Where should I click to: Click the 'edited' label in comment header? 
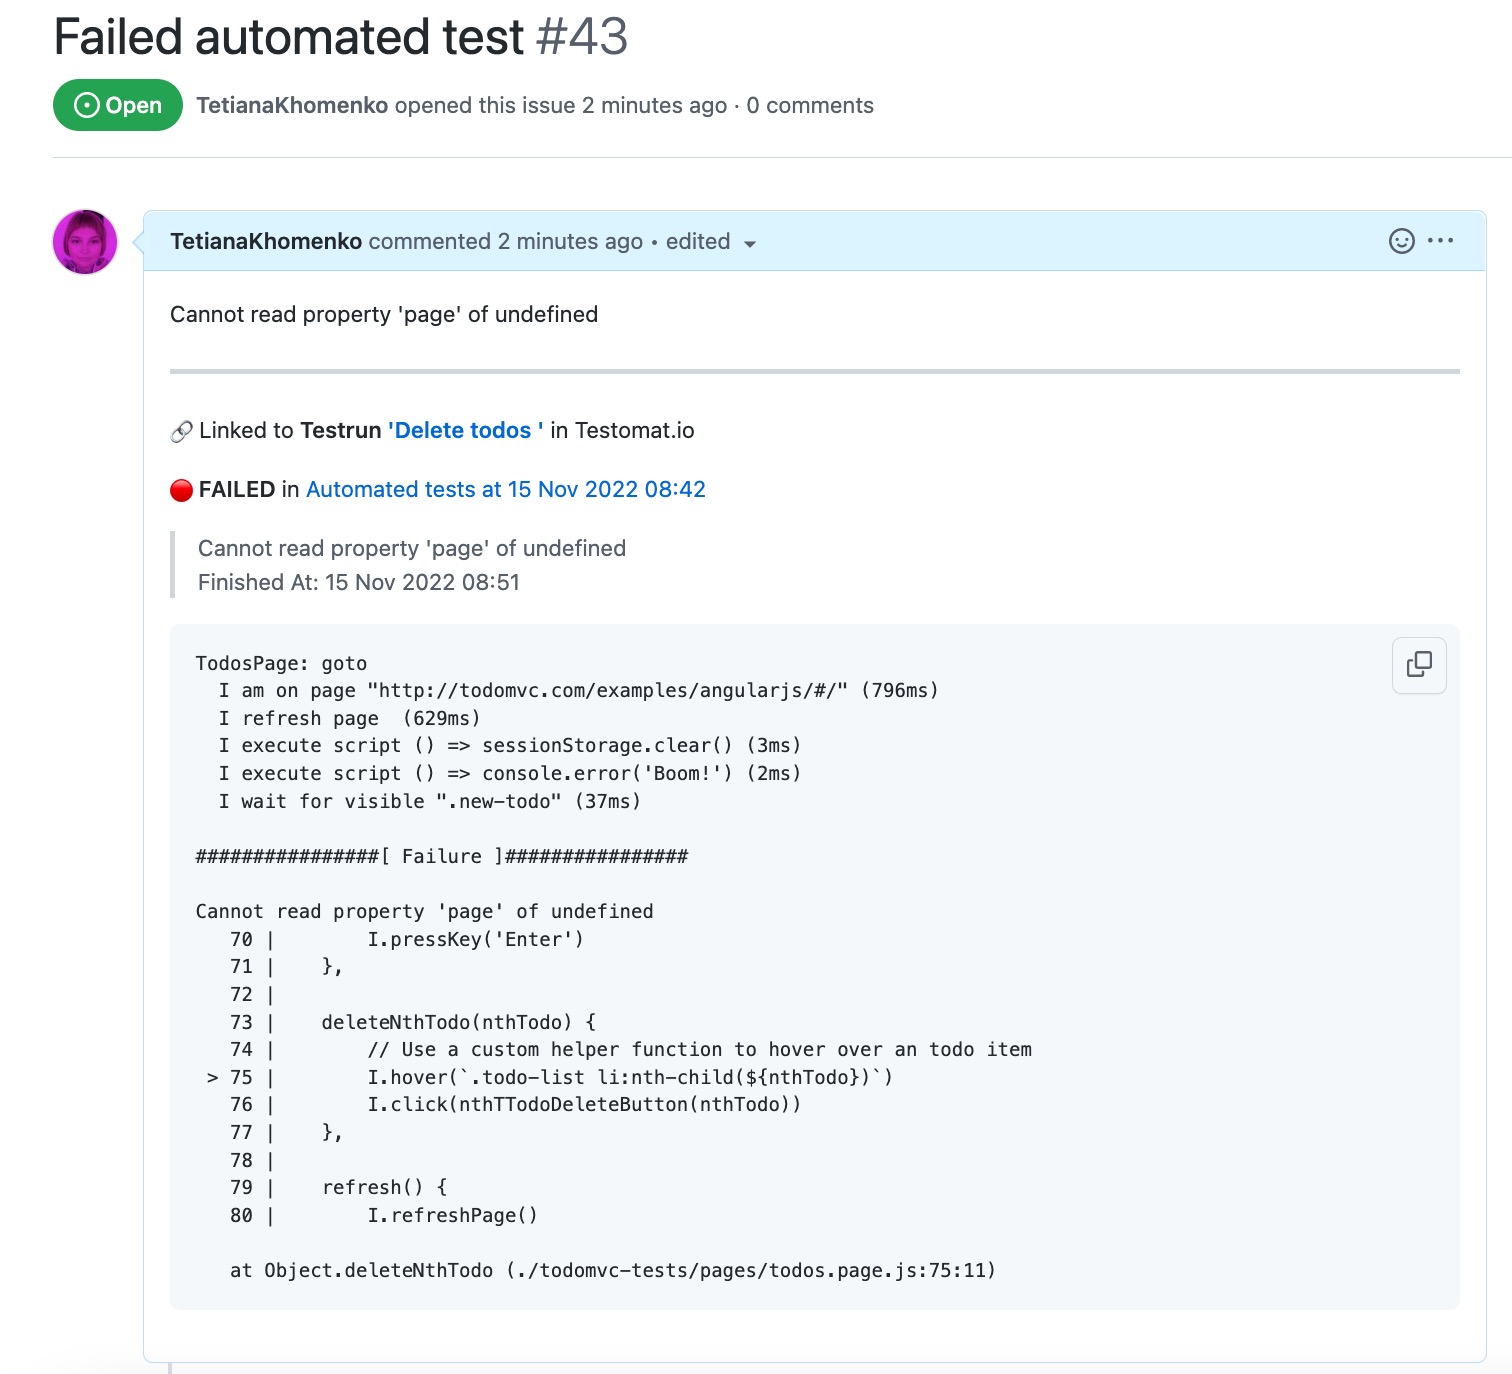pos(697,241)
